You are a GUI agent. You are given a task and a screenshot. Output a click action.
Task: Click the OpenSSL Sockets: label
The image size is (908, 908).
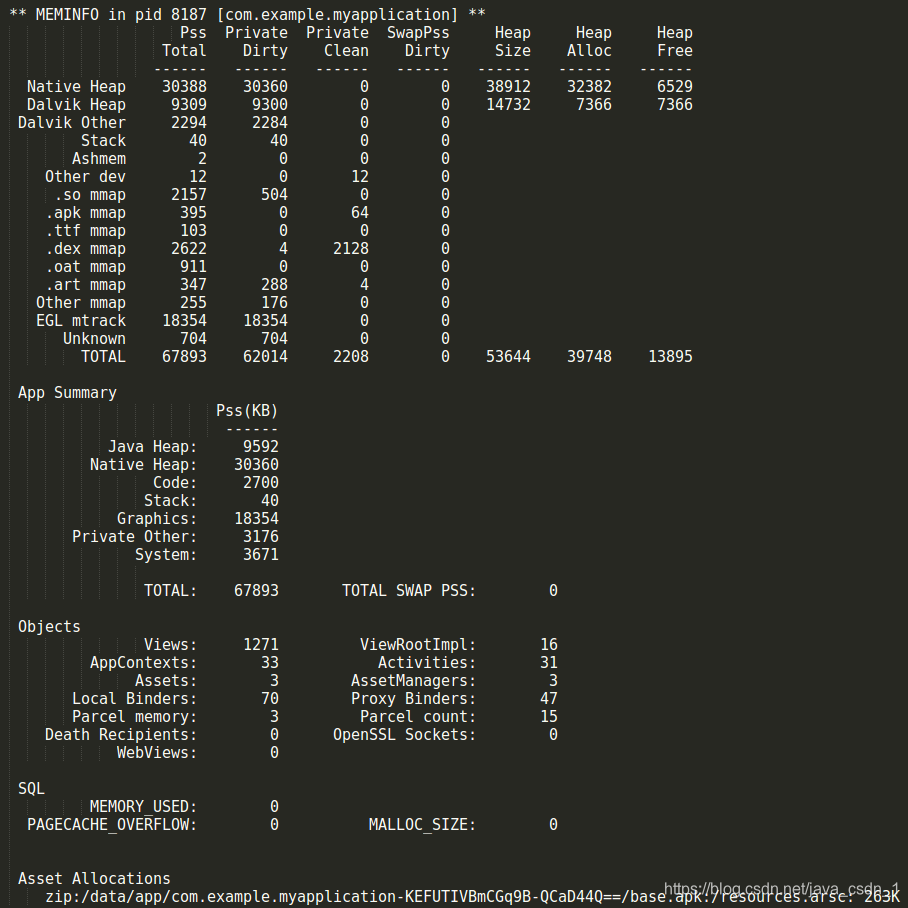[x=404, y=734]
